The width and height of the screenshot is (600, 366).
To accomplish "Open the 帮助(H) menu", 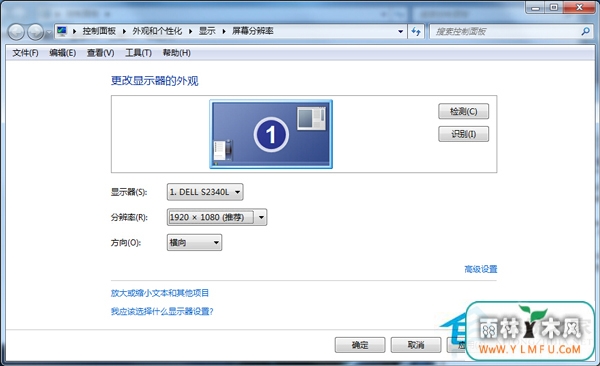I will pos(176,53).
